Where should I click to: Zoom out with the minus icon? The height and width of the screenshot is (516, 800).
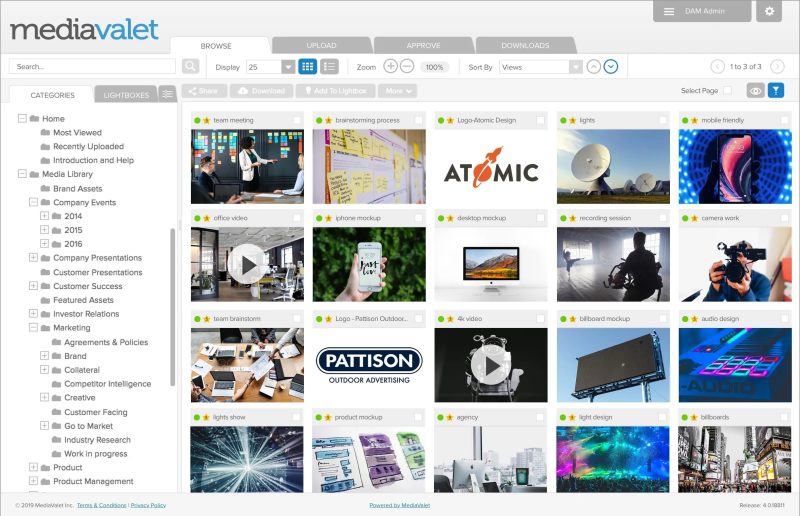point(407,66)
